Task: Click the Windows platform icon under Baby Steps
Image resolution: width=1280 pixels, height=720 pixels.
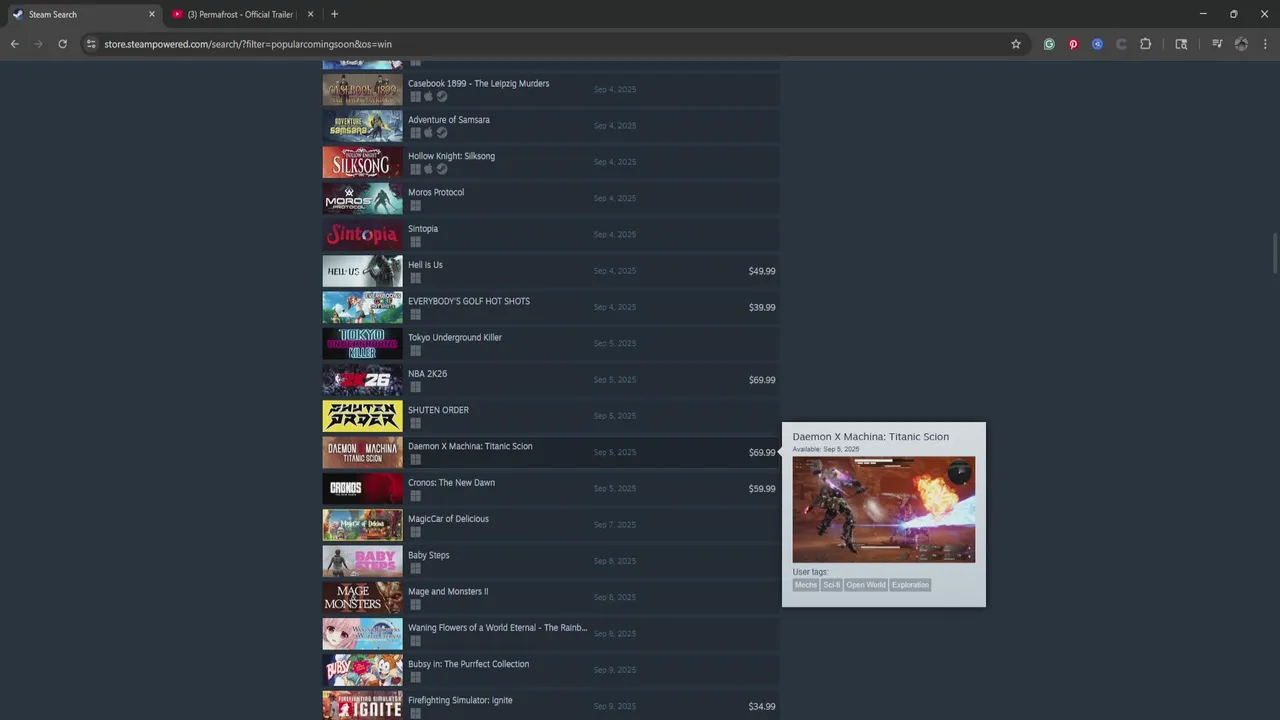Action: (x=415, y=569)
